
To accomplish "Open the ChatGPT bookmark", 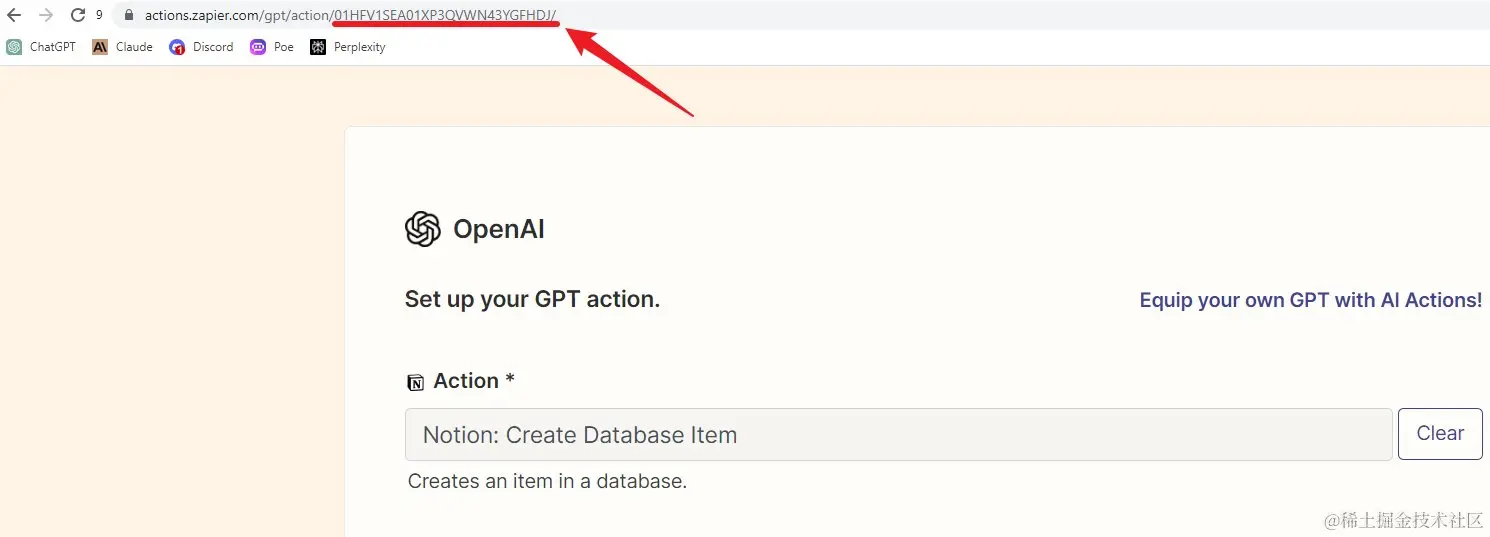I will tap(41, 47).
